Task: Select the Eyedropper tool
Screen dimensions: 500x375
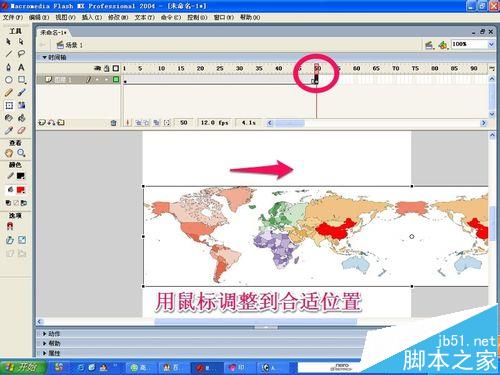Action: coord(9,131)
